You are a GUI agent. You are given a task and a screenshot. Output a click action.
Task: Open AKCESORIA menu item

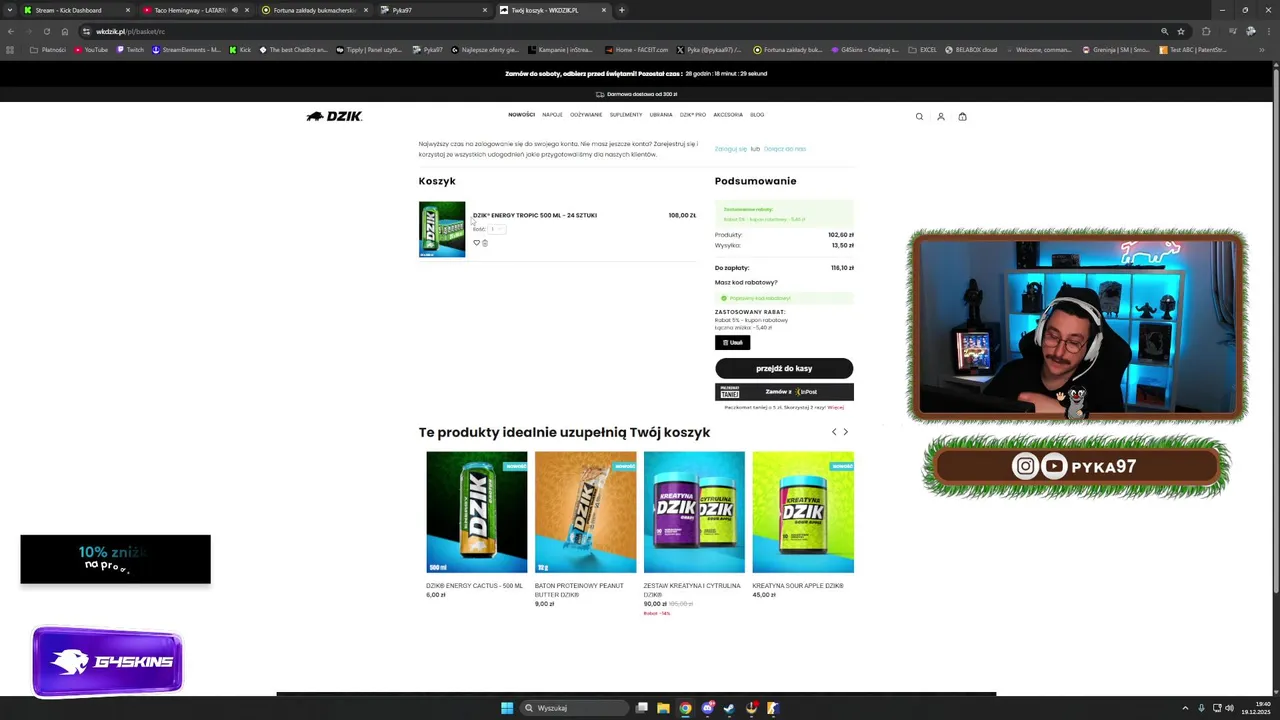[728, 115]
